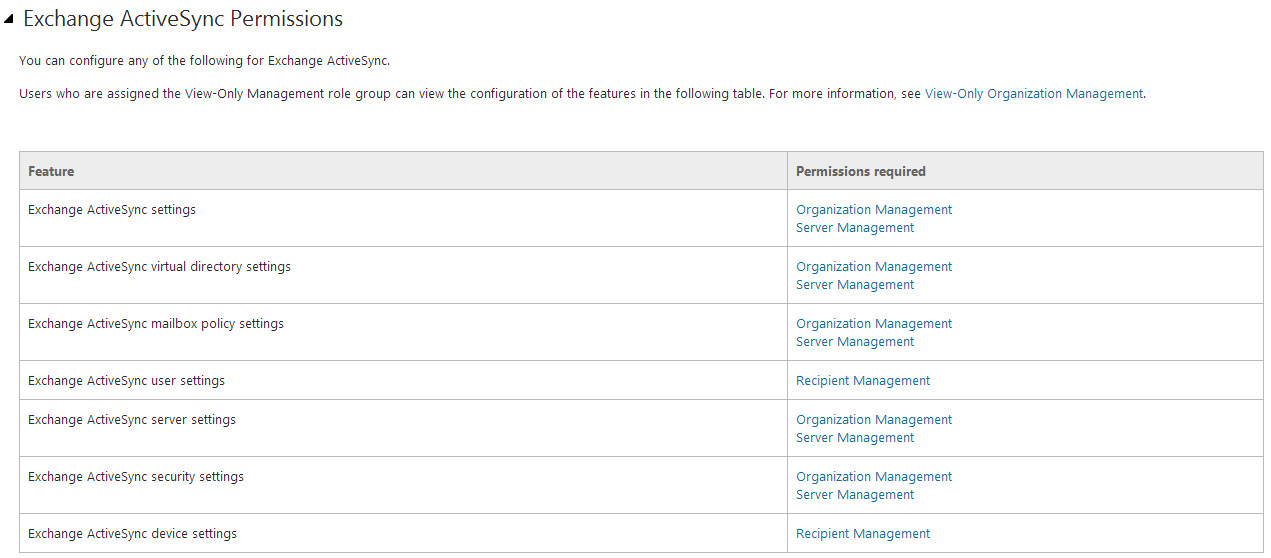The width and height of the screenshot is (1271, 558).
Task: Click the sentence about View-Only Management role group
Action: coord(582,93)
